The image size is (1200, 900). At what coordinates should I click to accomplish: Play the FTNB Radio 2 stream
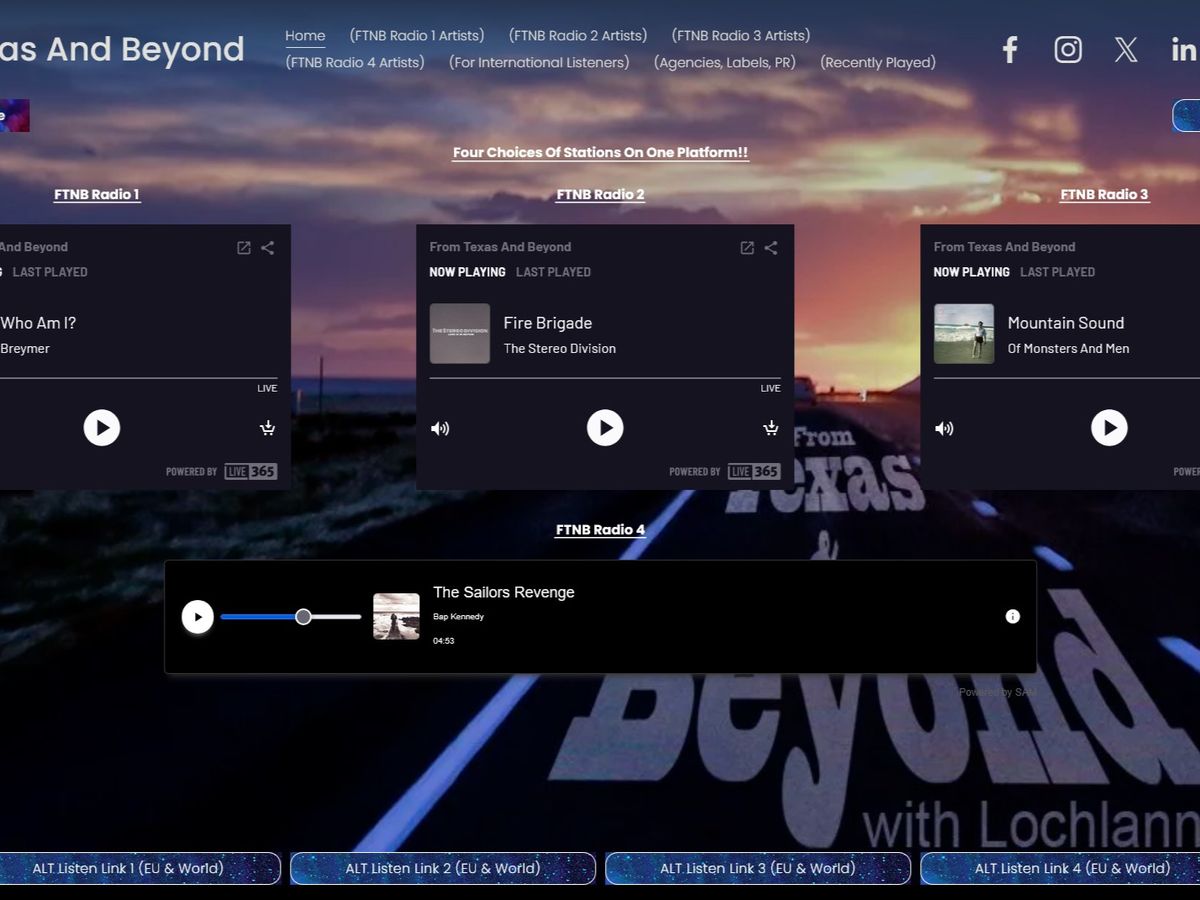[605, 428]
